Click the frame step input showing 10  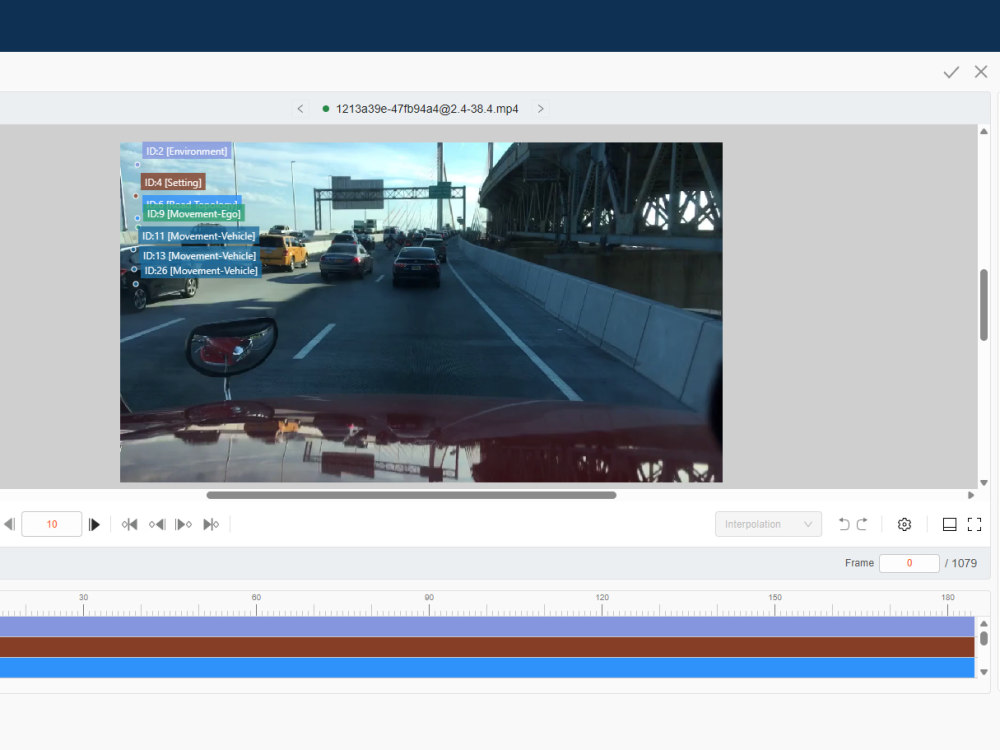pos(52,524)
